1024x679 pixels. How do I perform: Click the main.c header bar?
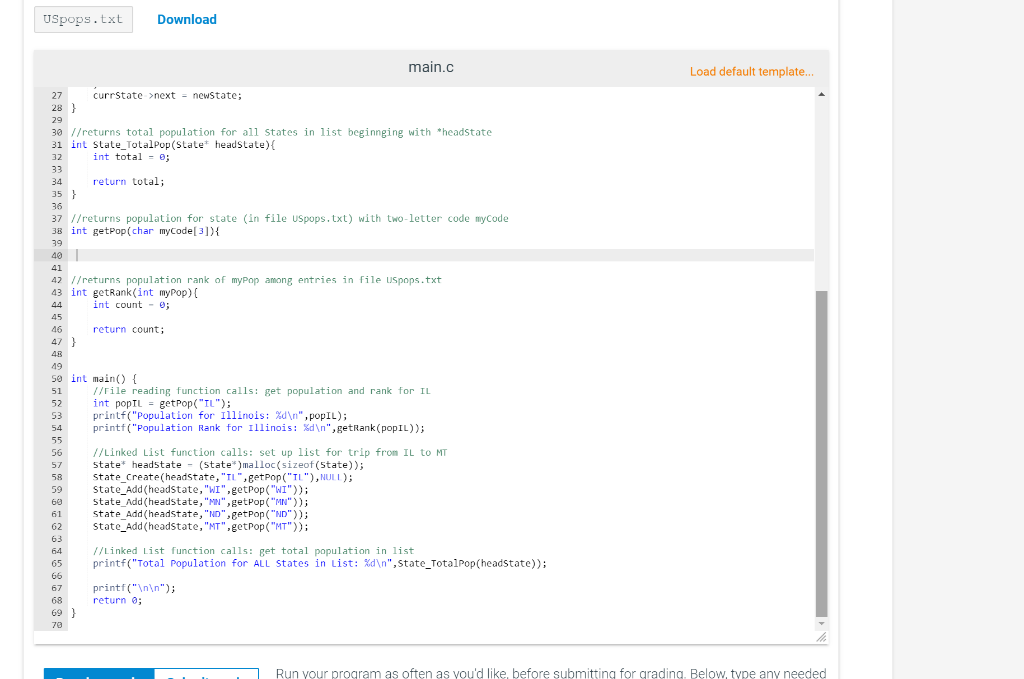pos(430,69)
